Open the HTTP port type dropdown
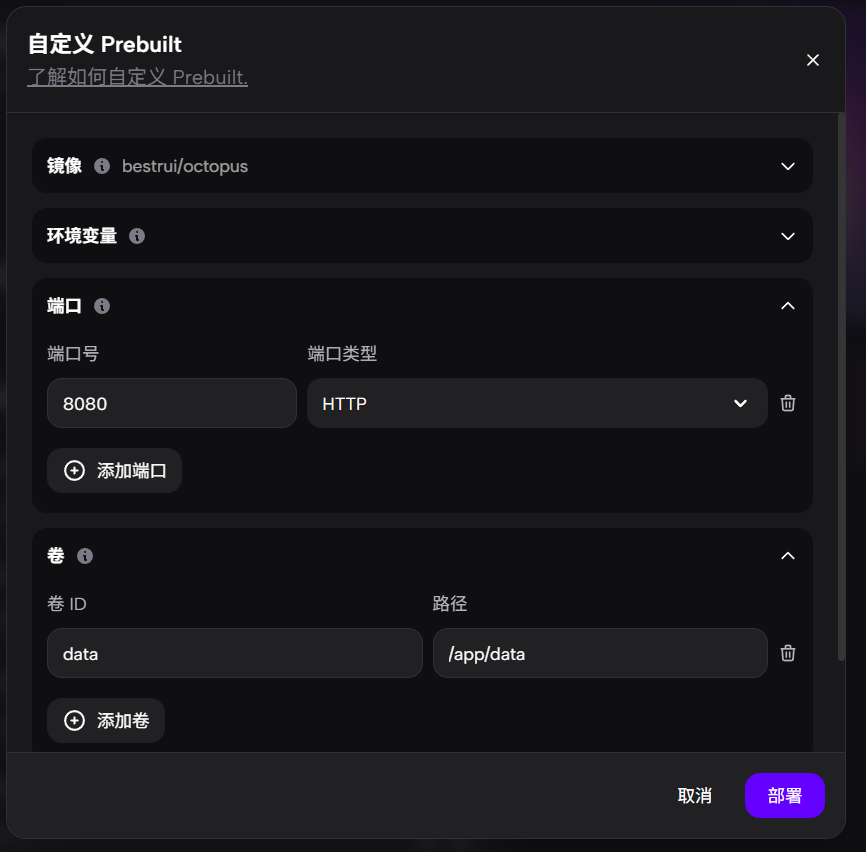 click(537, 403)
